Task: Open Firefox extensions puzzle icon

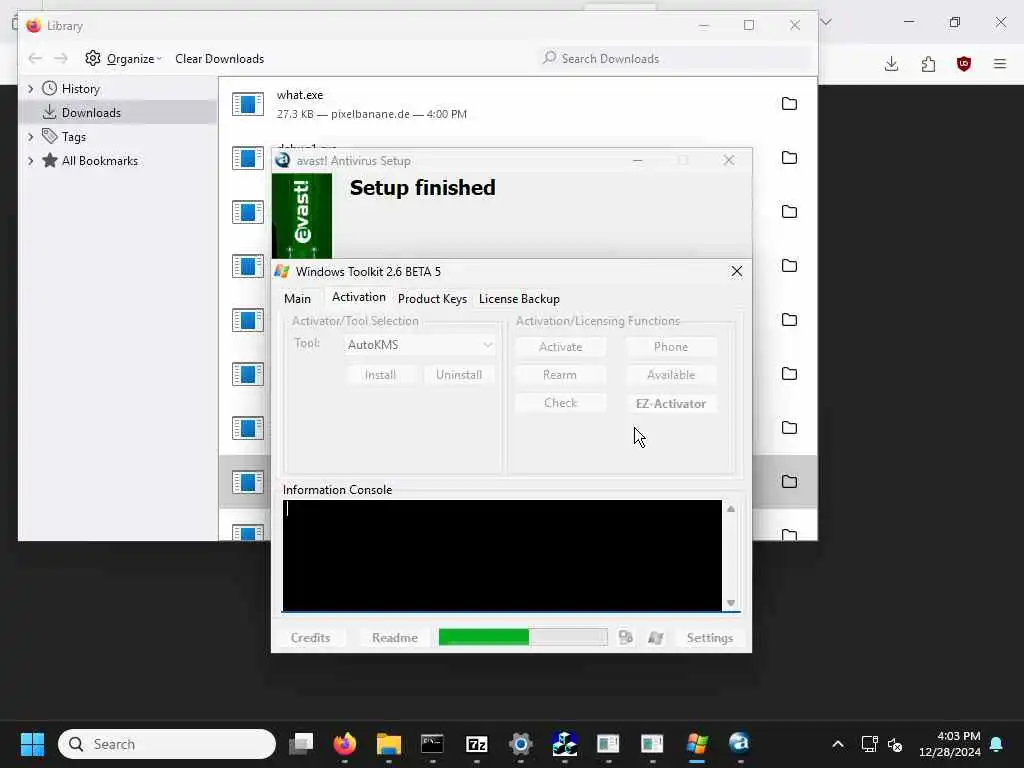Action: (928, 63)
